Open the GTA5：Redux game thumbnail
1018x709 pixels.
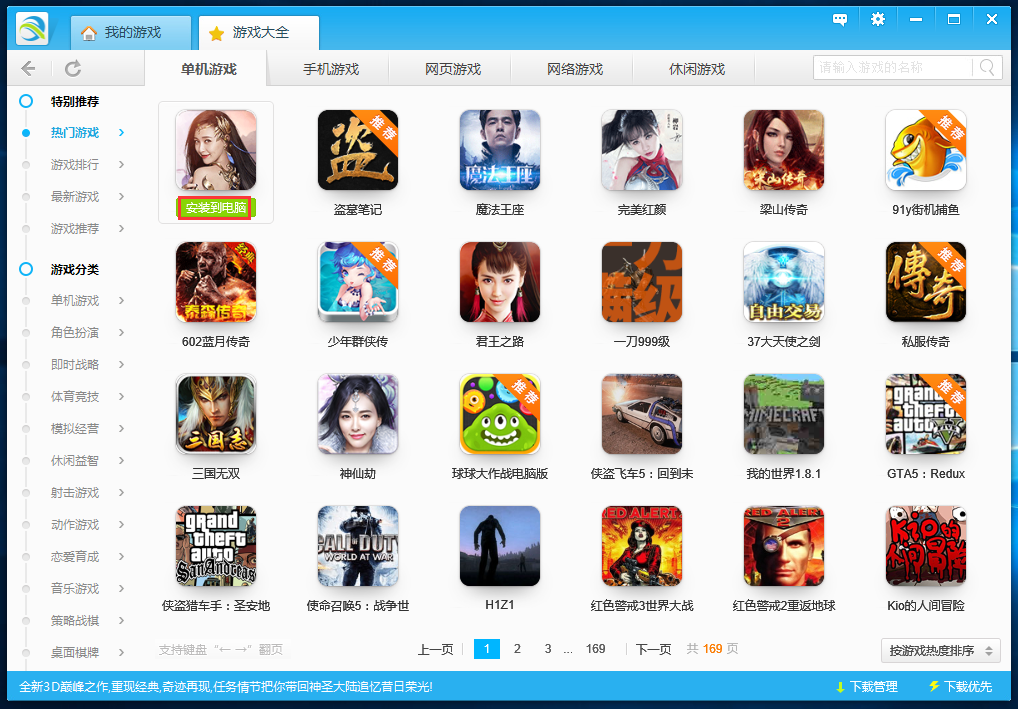[925, 414]
